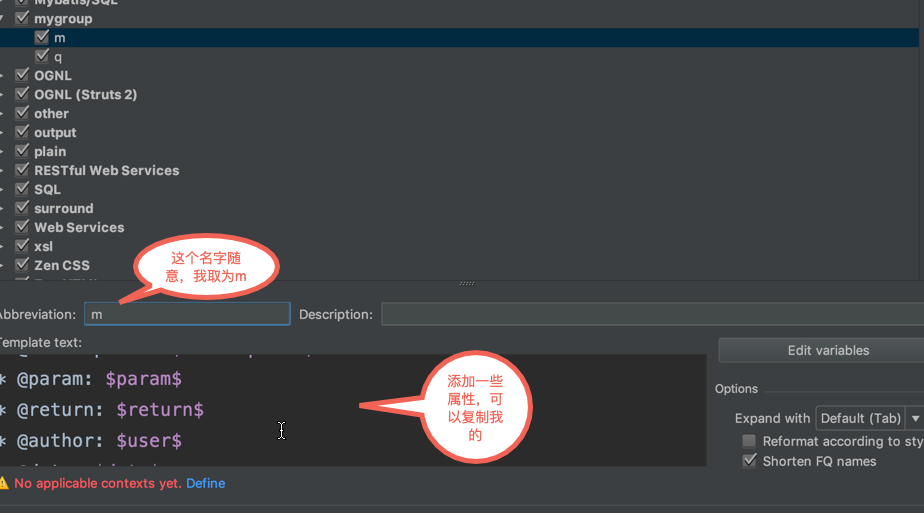Select the plain template group

tap(50, 151)
